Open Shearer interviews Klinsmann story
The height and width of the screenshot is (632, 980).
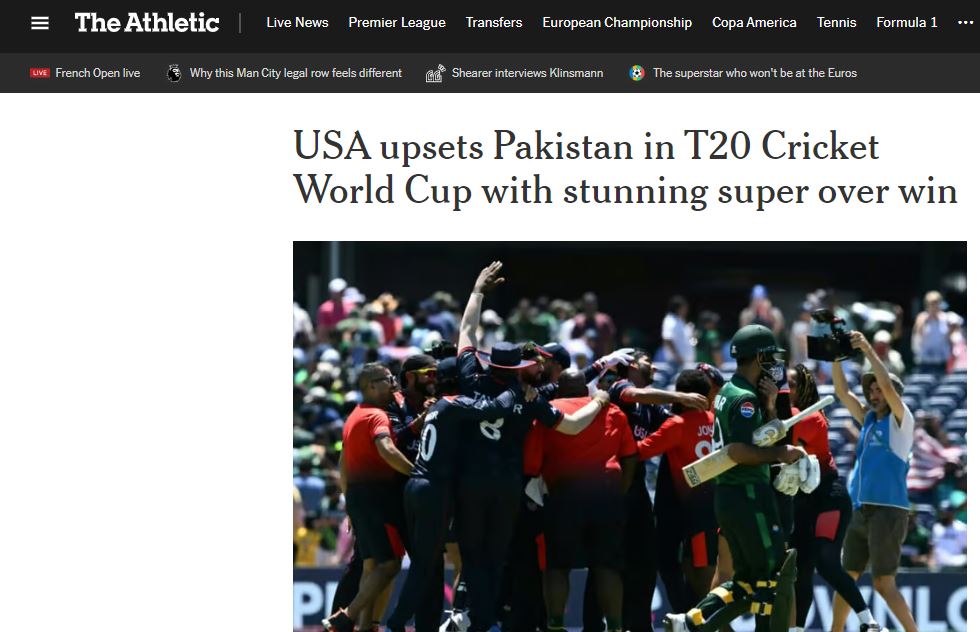tap(528, 73)
